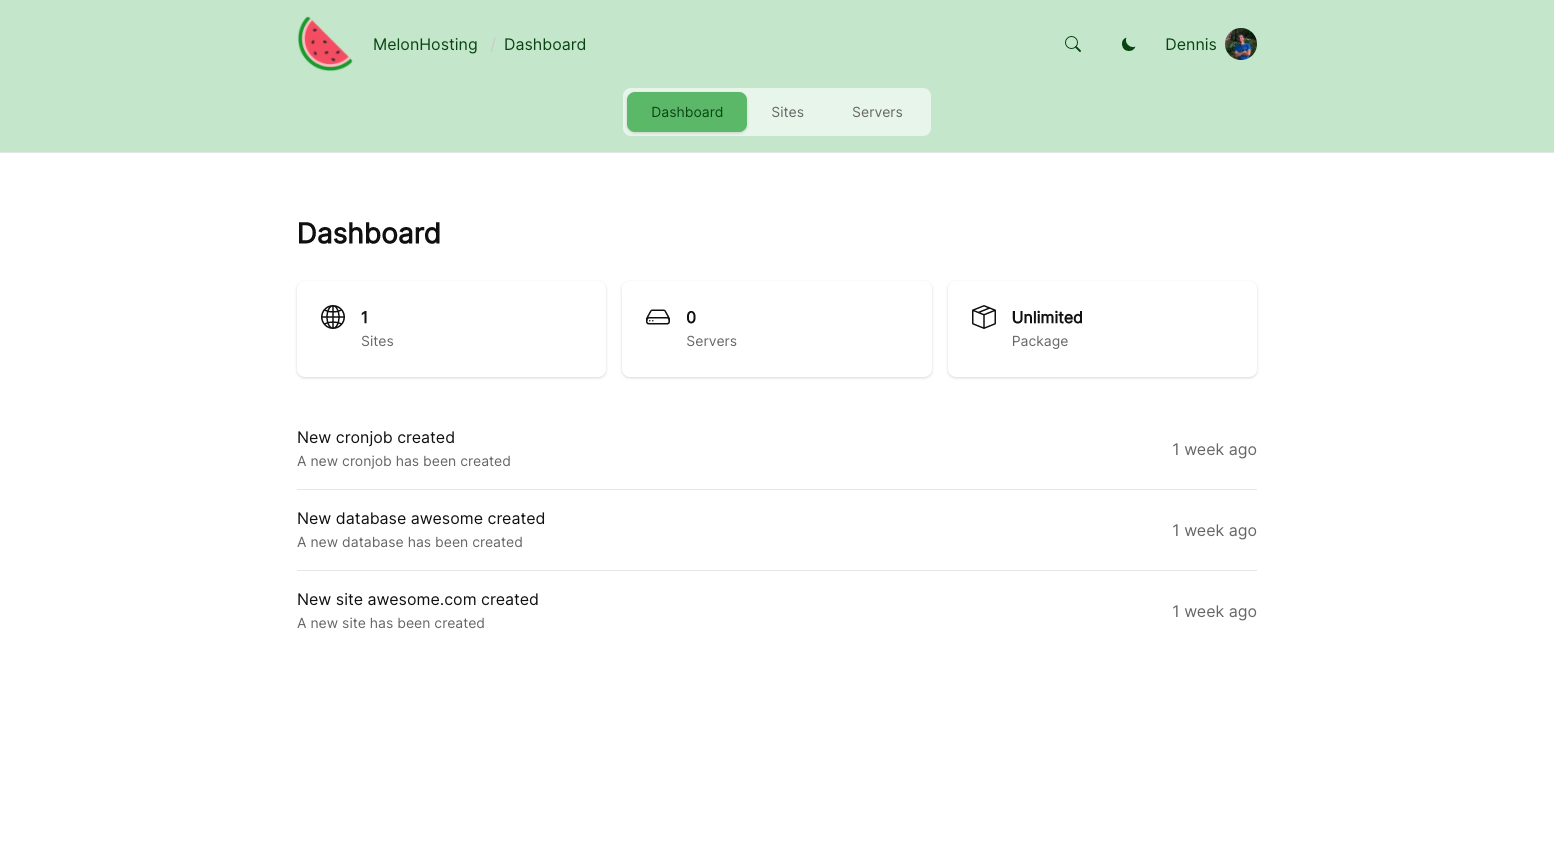Click the Dennis username text
The width and height of the screenshot is (1554, 843).
1190,44
